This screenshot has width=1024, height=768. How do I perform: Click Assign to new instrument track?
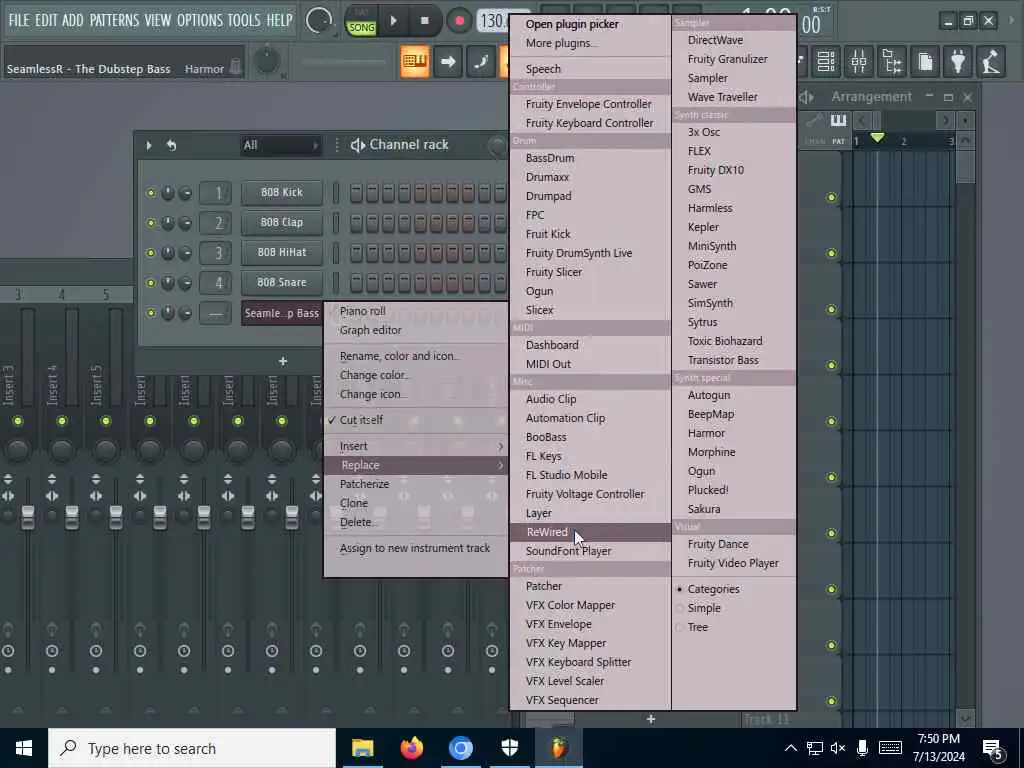tap(415, 549)
